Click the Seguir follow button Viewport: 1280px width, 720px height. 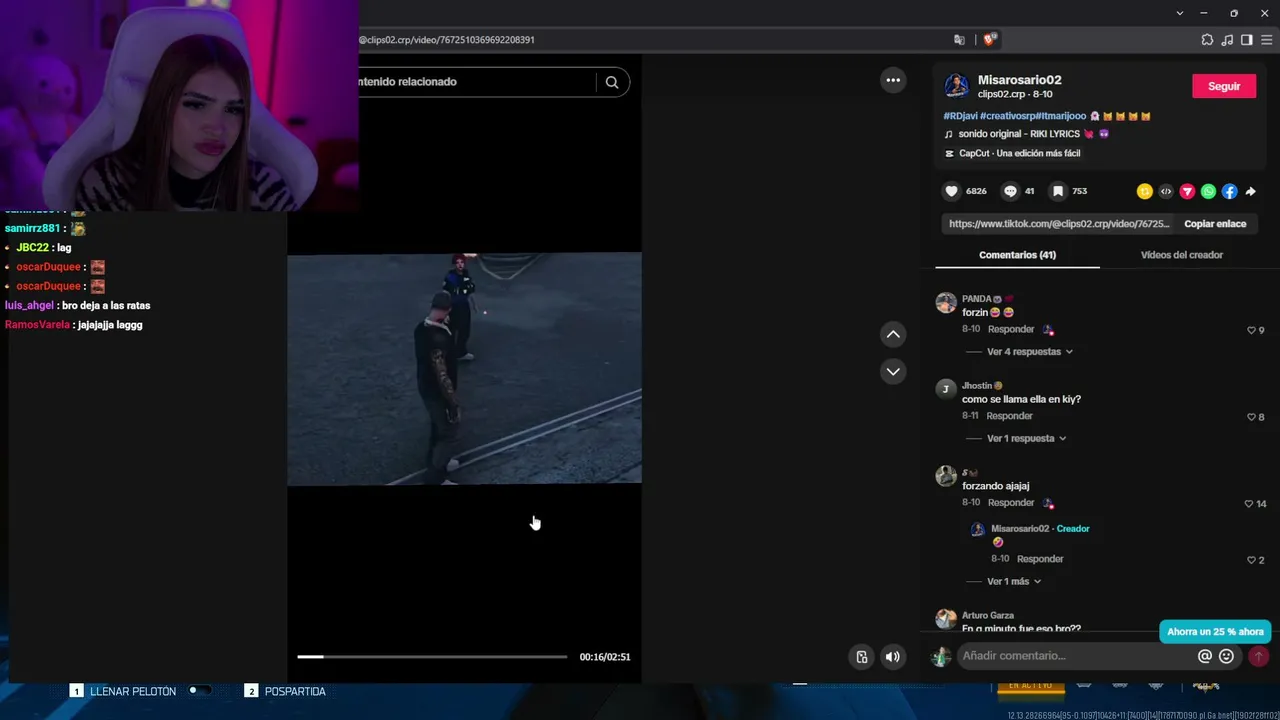point(1224,86)
